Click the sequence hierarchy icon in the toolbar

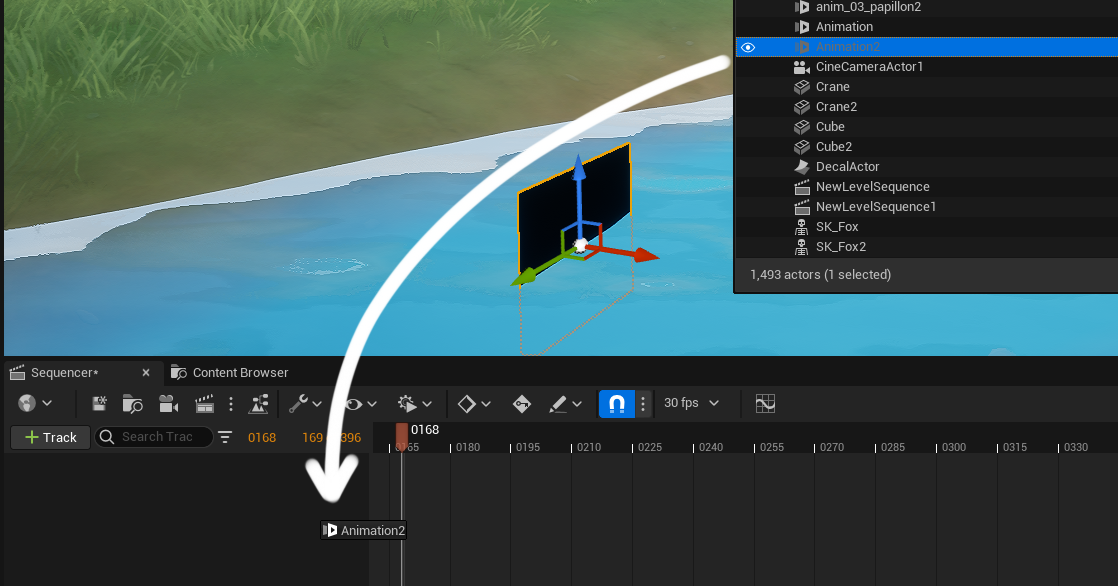click(259, 404)
